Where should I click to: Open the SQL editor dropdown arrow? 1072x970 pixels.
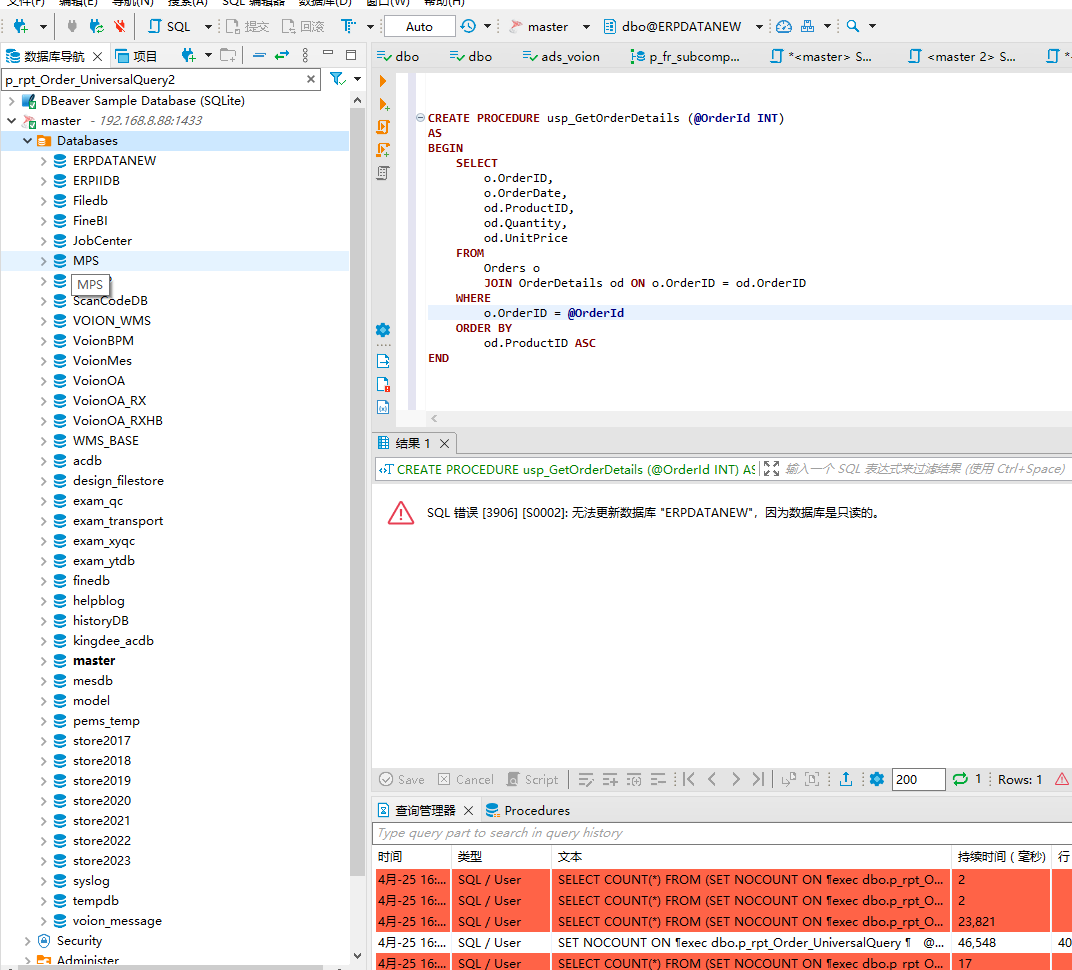pos(209,27)
